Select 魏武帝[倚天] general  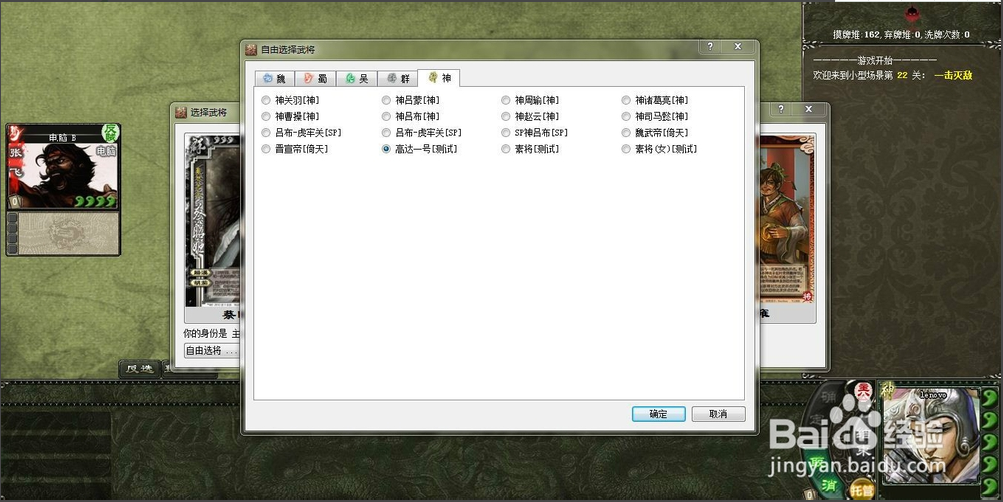(655, 133)
